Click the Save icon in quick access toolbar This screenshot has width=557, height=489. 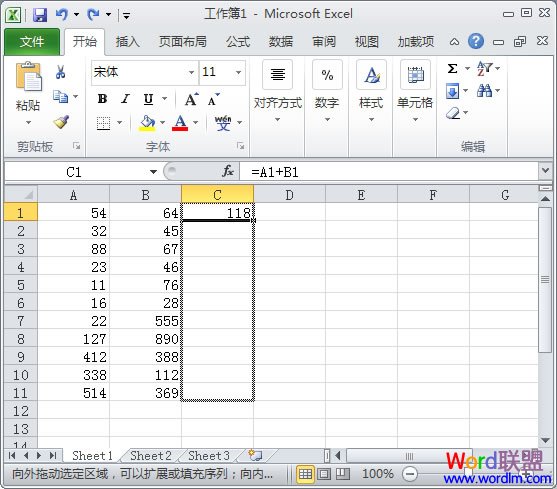pos(40,15)
